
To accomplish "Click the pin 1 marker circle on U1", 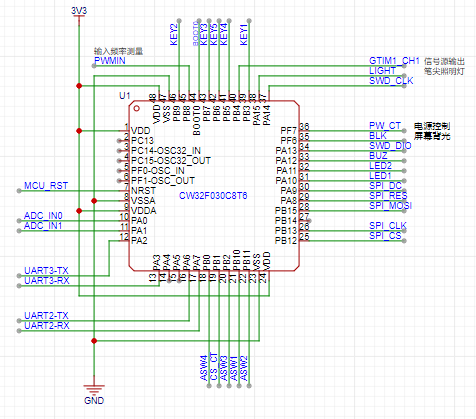I will pos(136,108).
